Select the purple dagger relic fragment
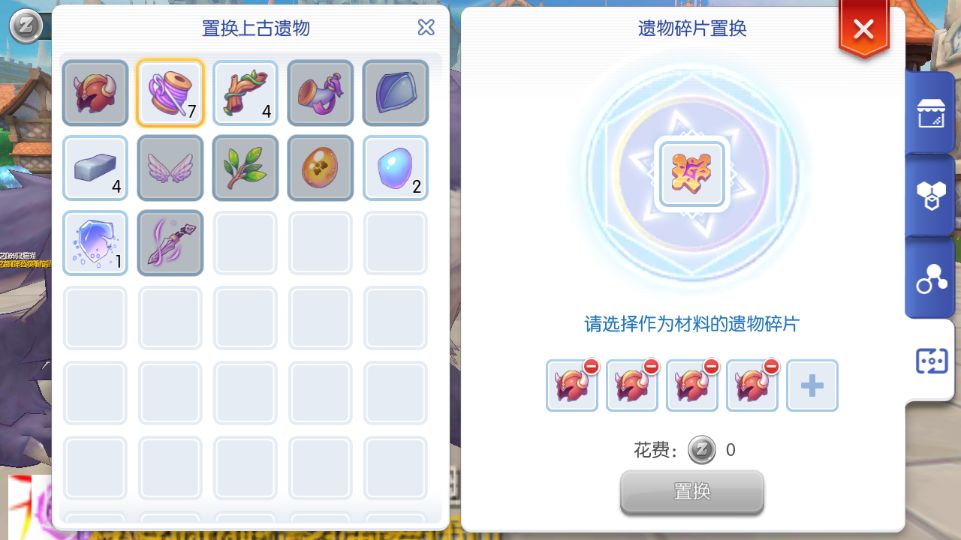Screen dimensions: 961x540 pyautogui.click(x=170, y=243)
